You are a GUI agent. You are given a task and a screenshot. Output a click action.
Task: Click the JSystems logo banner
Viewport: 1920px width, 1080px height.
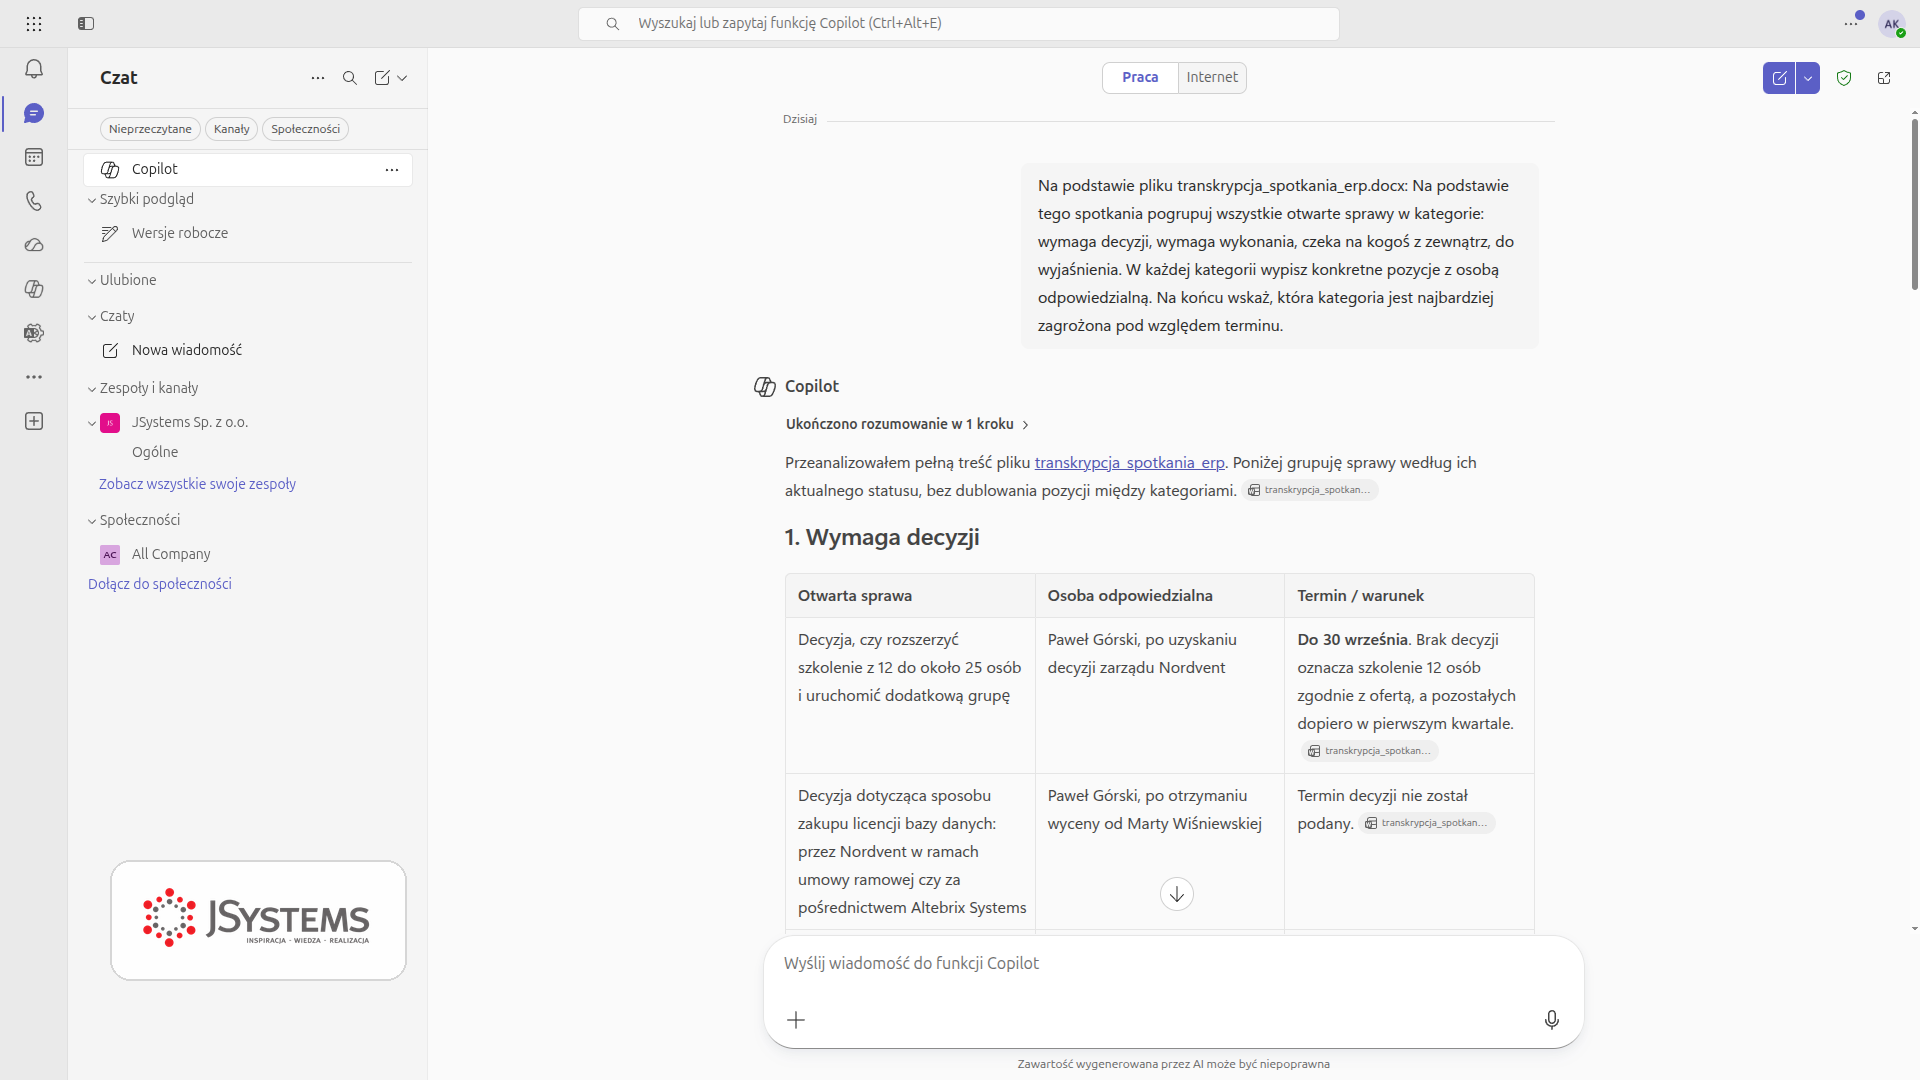tap(258, 920)
